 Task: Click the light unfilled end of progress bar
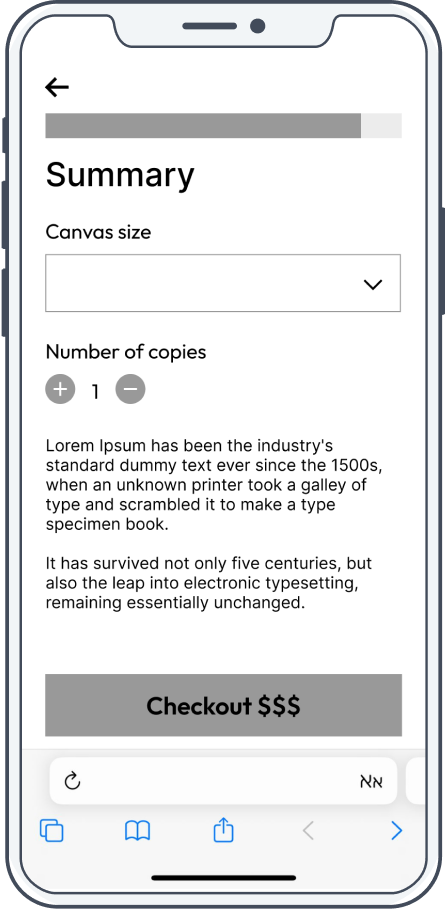click(381, 126)
